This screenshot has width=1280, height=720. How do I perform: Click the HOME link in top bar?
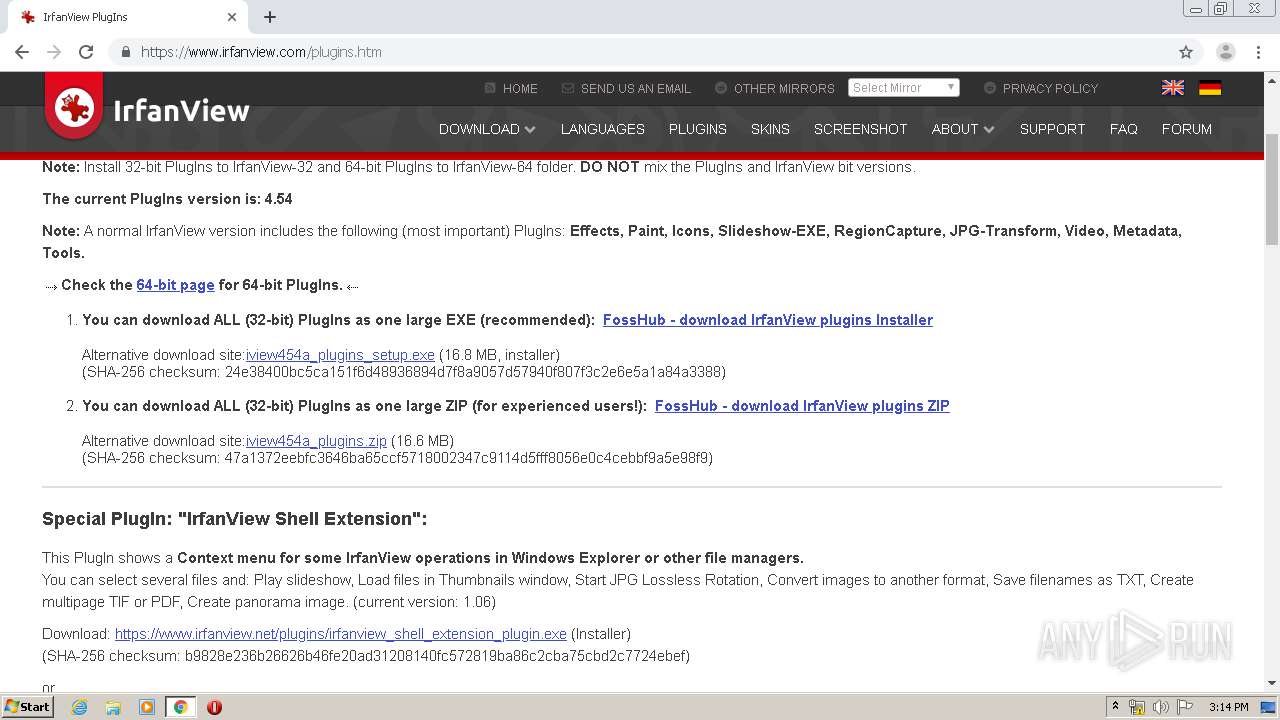511,88
